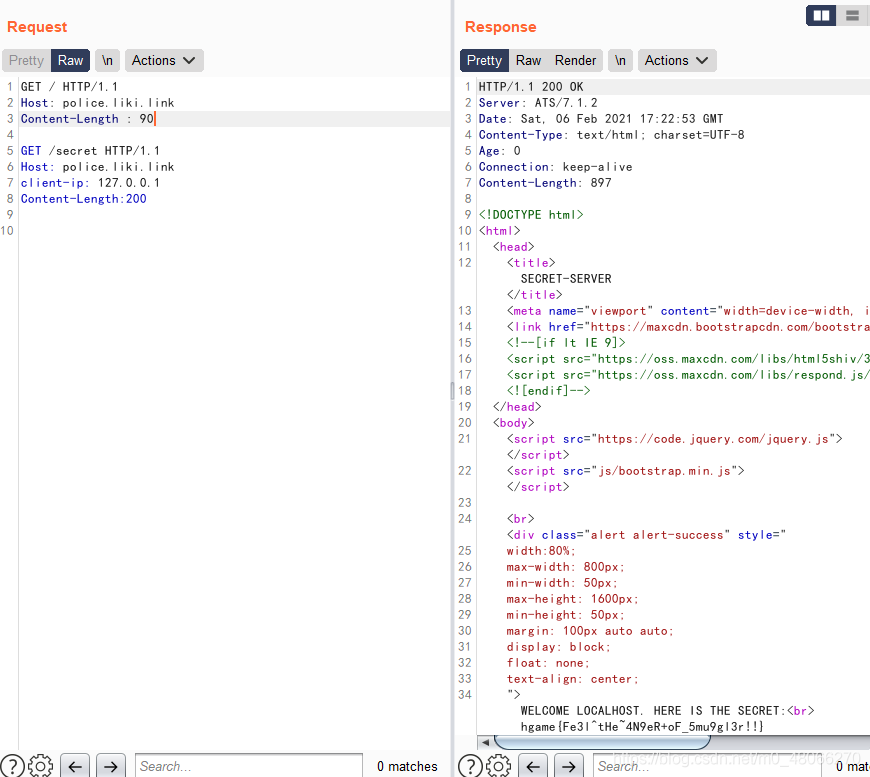Click 'HTTP/1.1 200 OK' response status line
The height and width of the screenshot is (777, 870).
(x=531, y=87)
